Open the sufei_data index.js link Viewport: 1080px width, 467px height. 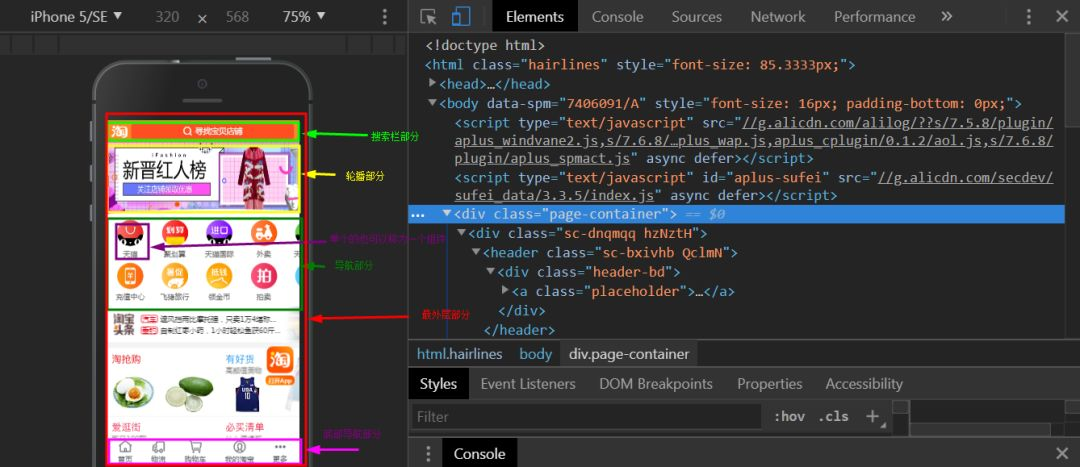tap(754, 187)
